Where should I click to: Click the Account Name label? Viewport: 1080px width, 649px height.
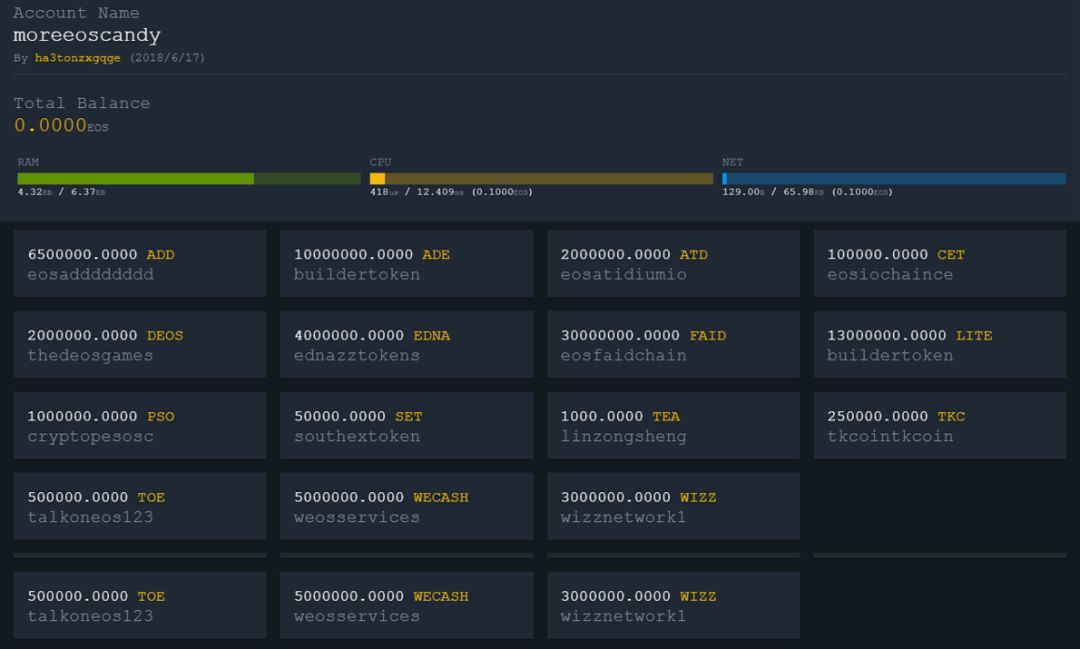point(76,13)
